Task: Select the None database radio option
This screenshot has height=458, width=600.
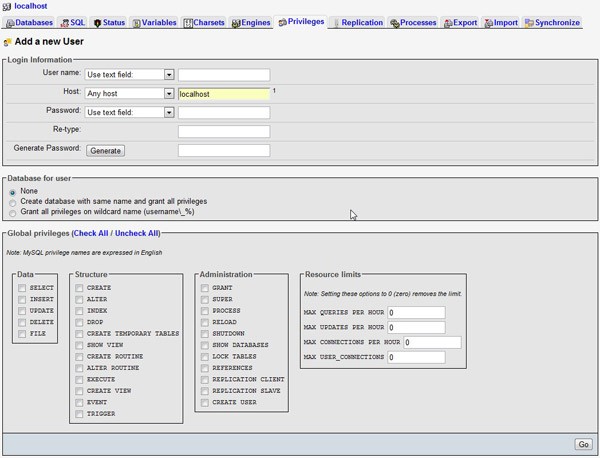Action: tap(13, 192)
